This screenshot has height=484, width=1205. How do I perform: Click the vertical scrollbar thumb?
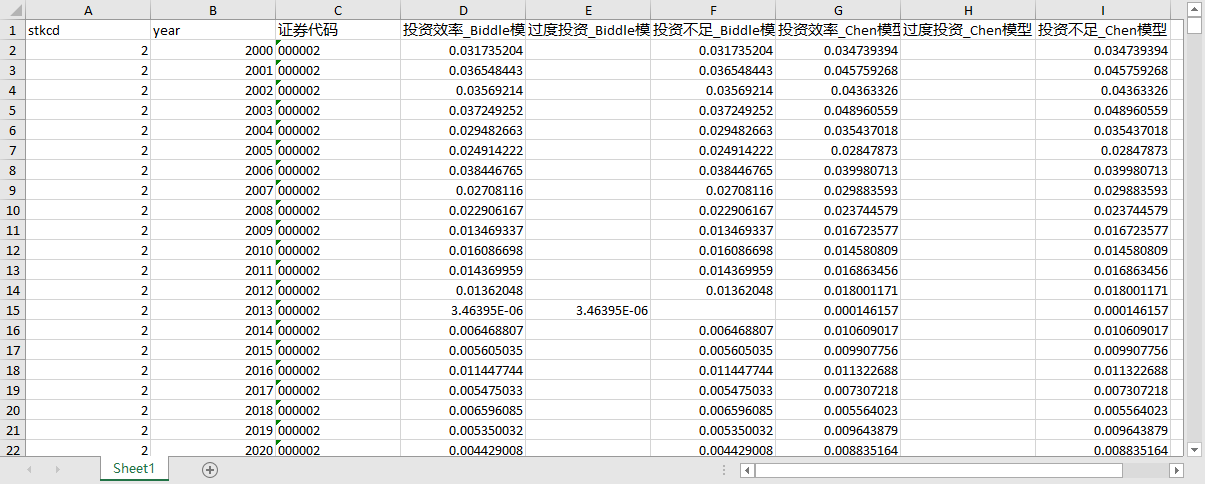pyautogui.click(x=1194, y=25)
